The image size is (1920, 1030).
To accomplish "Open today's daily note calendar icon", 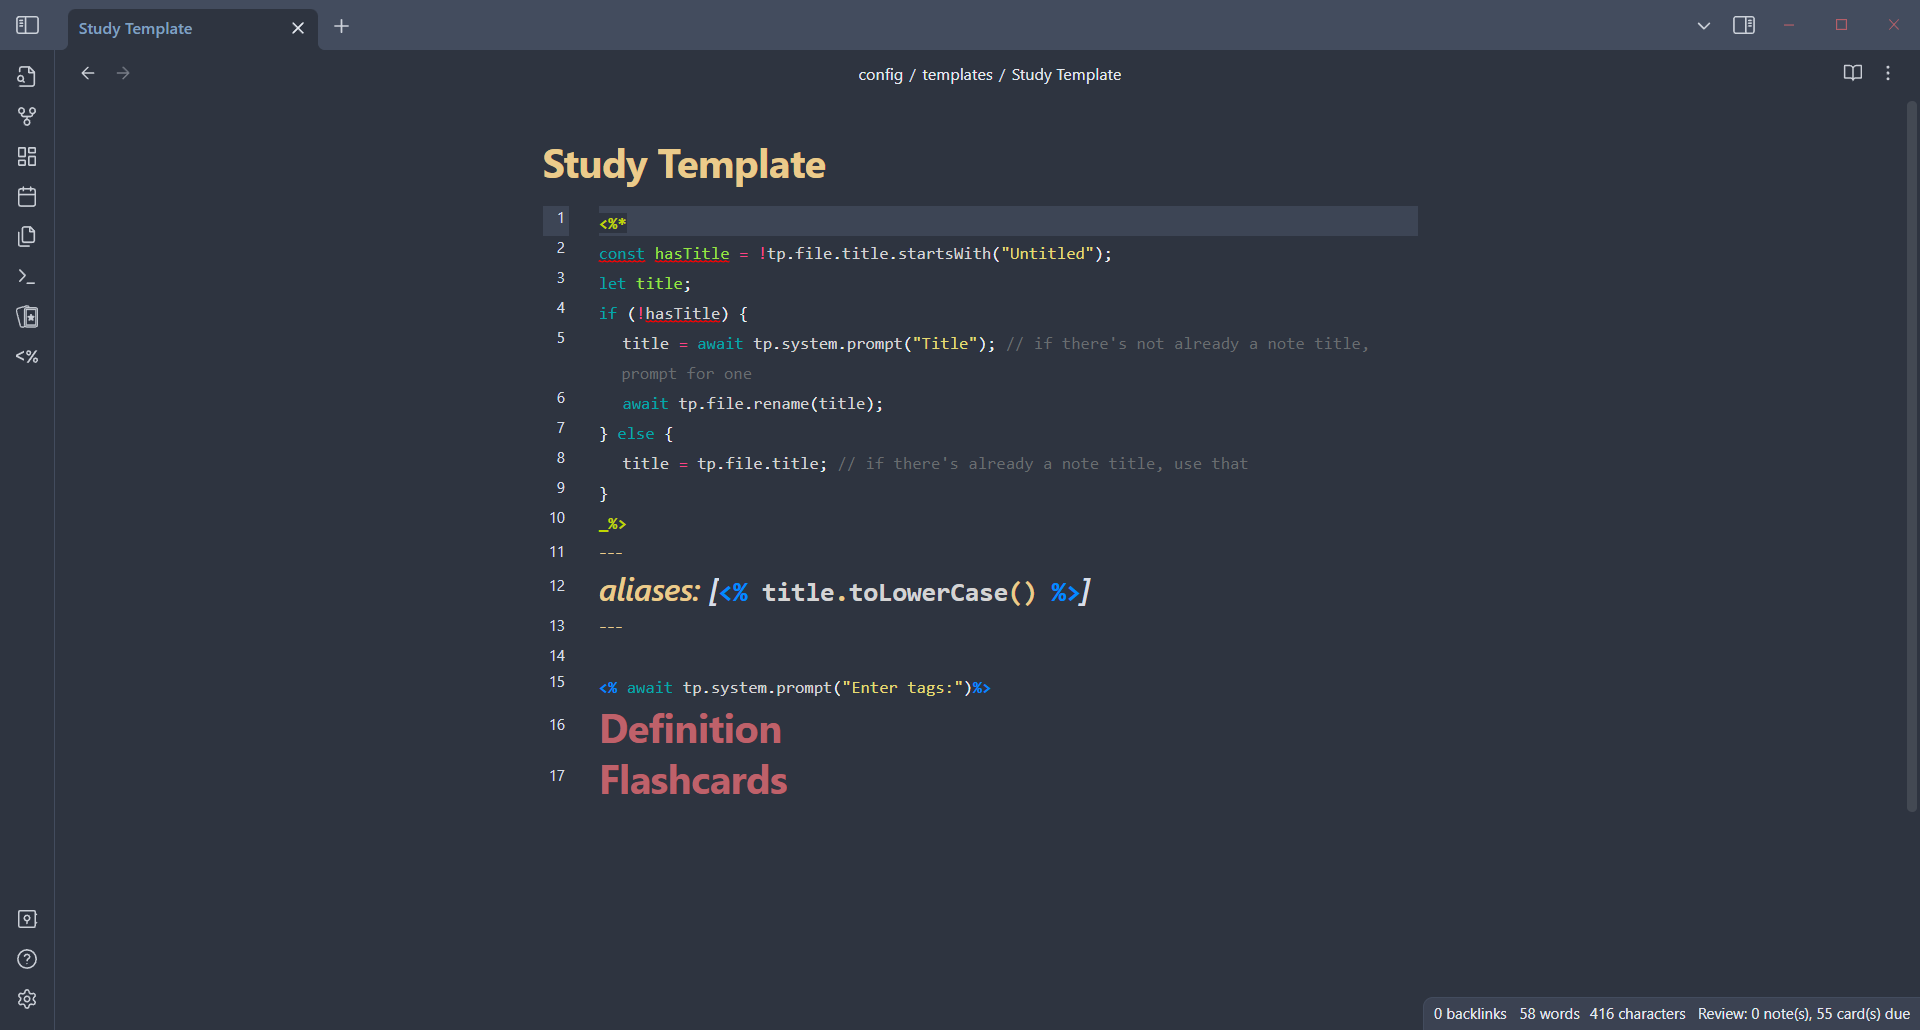I will pos(27,197).
